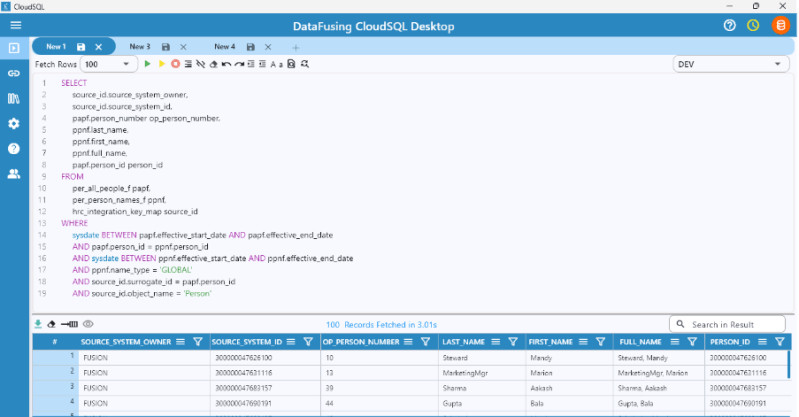Screen dimensions: 799x417
Task: Click the 'Bala' first name cell
Action: pyautogui.click(x=569, y=403)
